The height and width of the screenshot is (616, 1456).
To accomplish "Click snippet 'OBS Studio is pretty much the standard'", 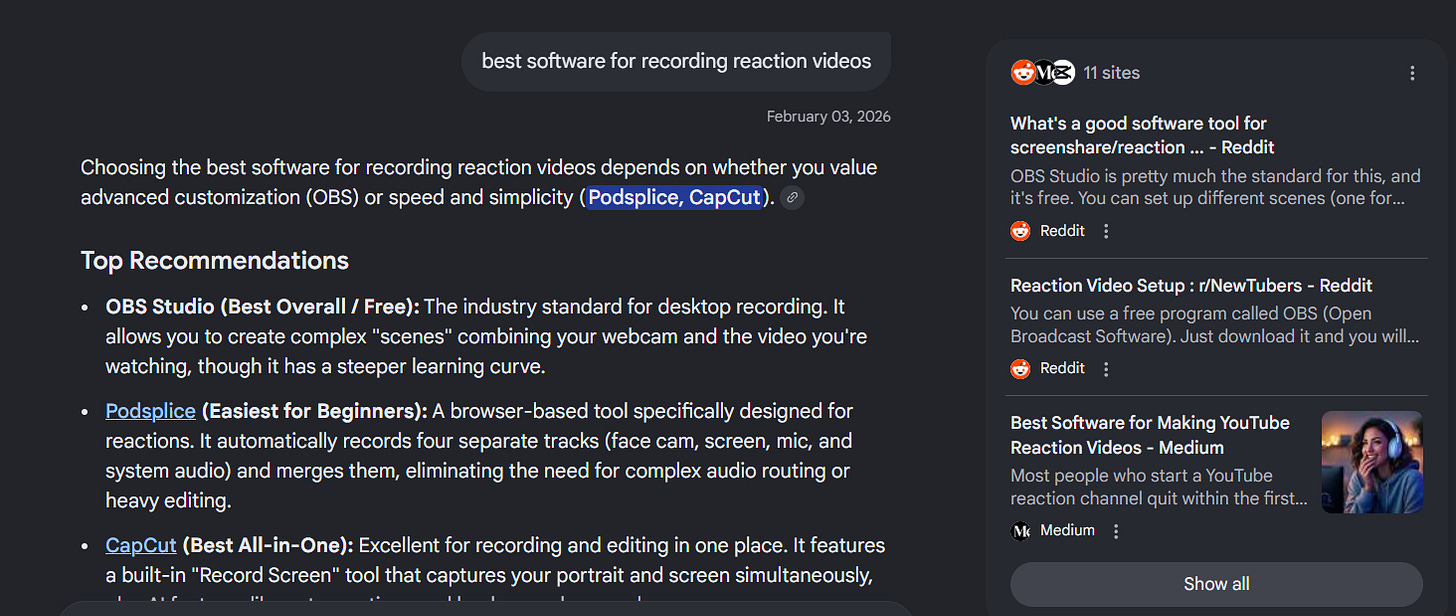I will (x=1215, y=187).
